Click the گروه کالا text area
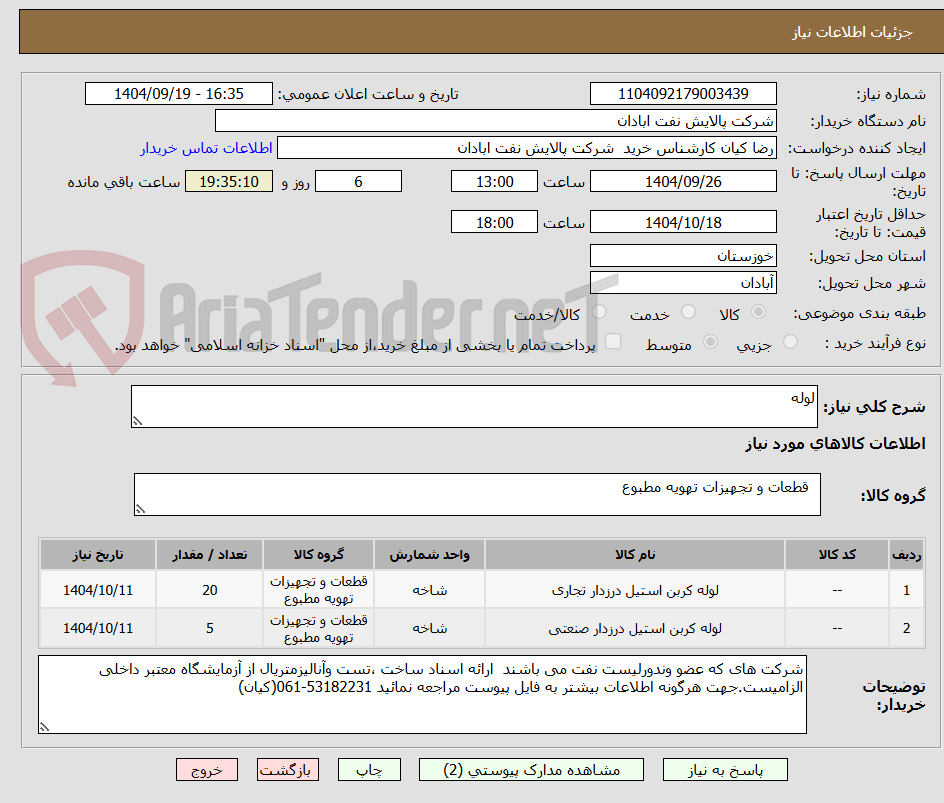This screenshot has height=803, width=944. 477,494
